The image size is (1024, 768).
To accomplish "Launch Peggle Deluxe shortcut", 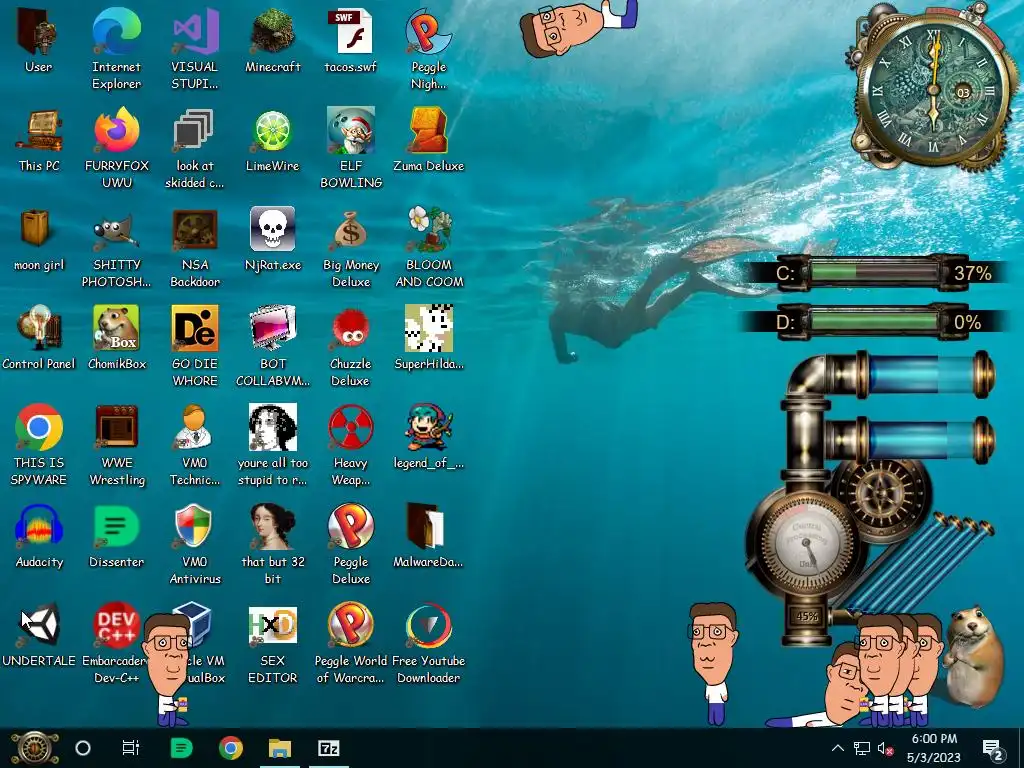I will click(350, 545).
